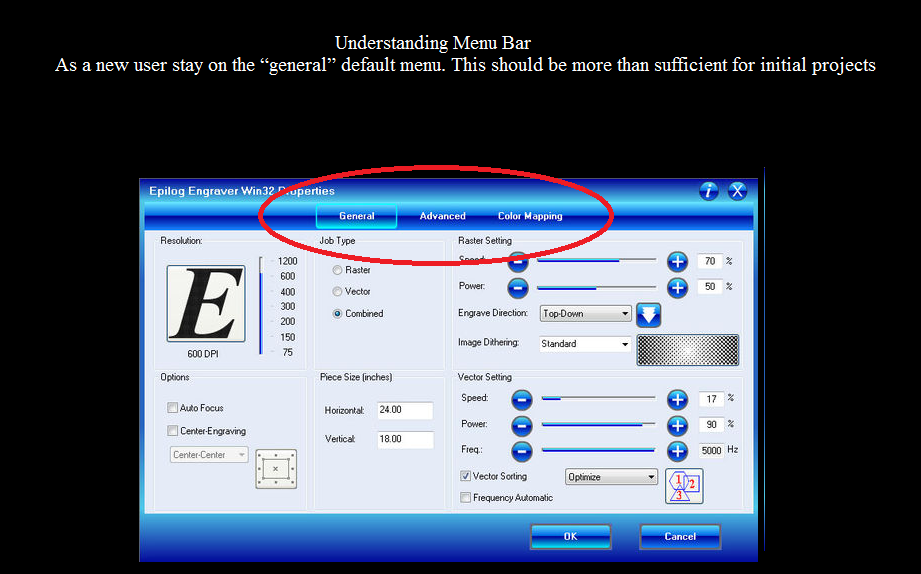921x574 pixels.
Task: Increase Raster Speed with the plus button
Action: [677, 261]
